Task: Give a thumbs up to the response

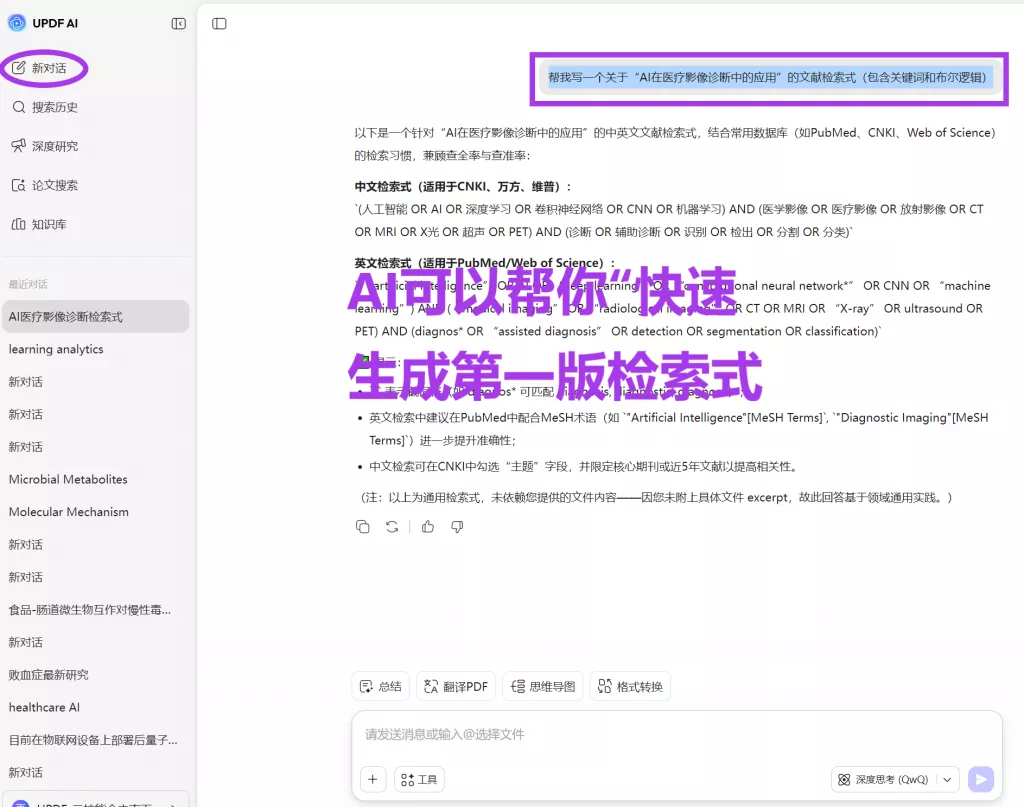Action: [427, 526]
